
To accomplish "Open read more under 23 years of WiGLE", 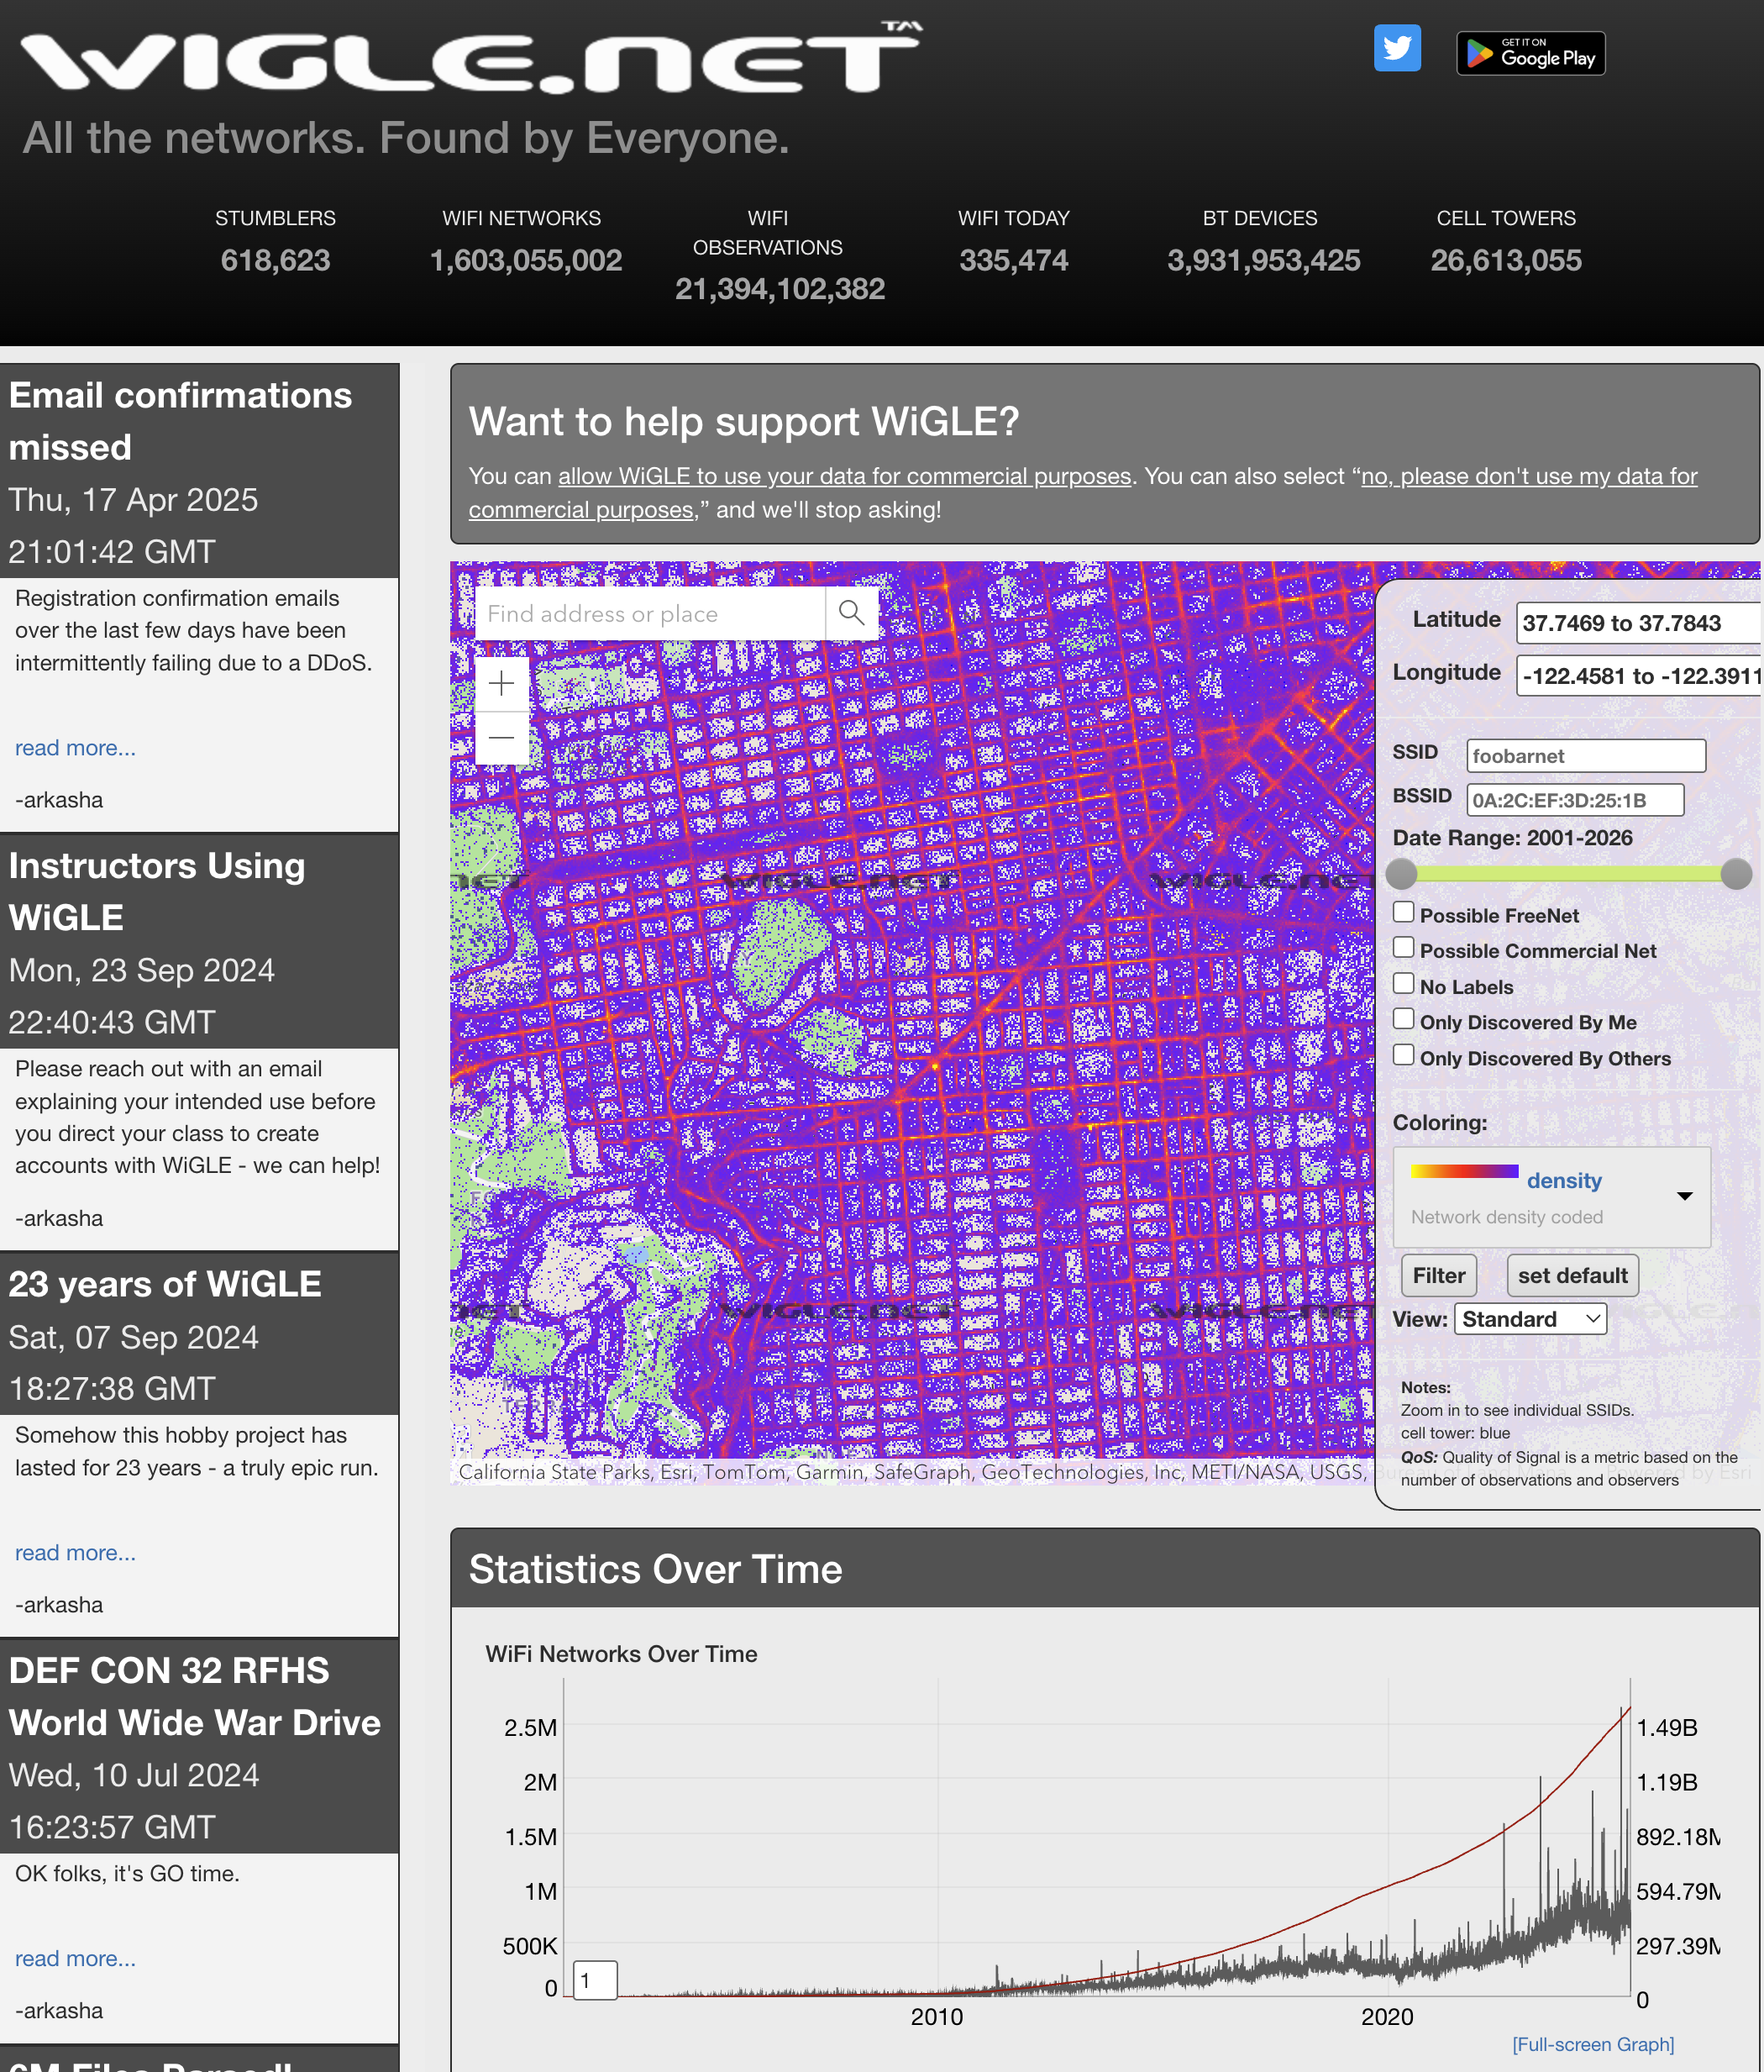I will click(75, 1553).
